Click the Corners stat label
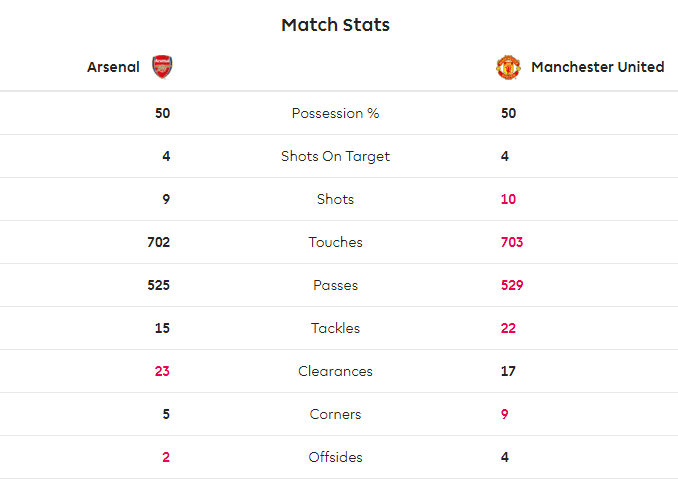 point(336,414)
